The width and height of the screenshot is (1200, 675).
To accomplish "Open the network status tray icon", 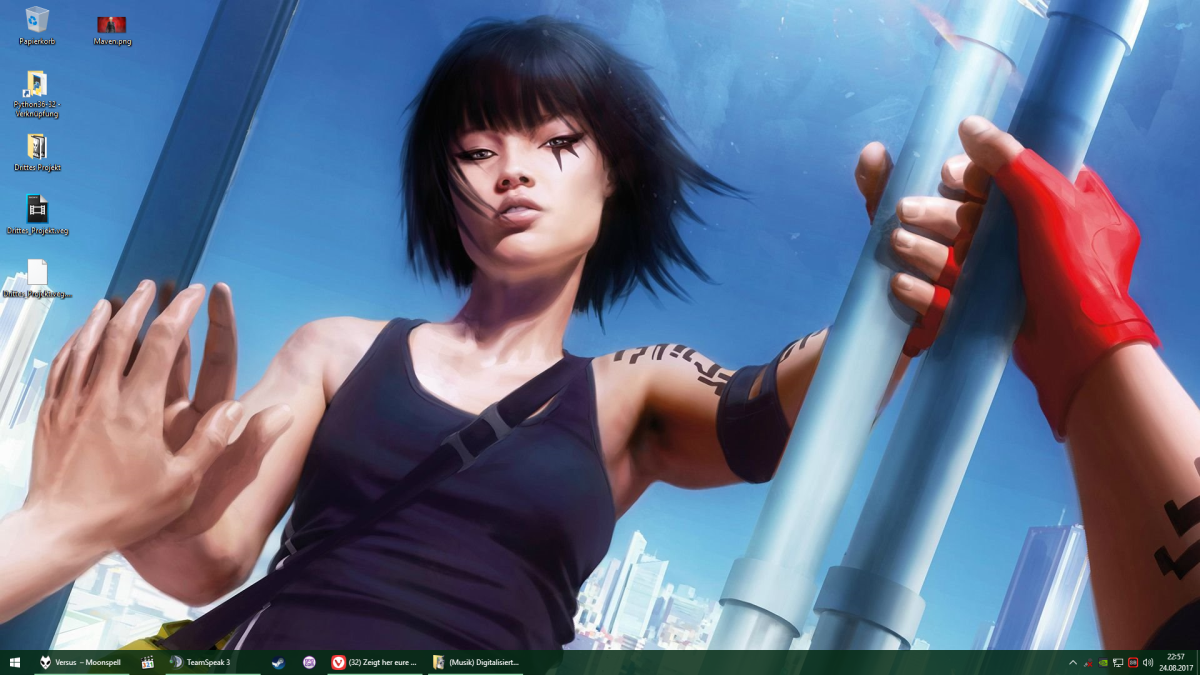I will tap(1118, 662).
